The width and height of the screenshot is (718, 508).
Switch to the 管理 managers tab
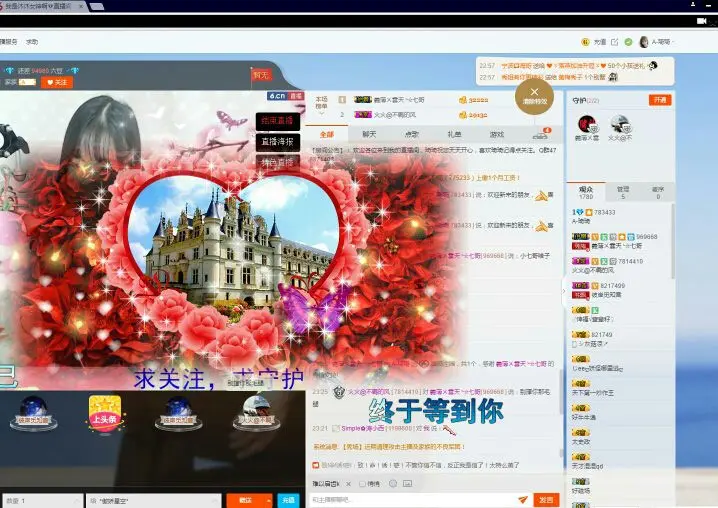click(623, 192)
